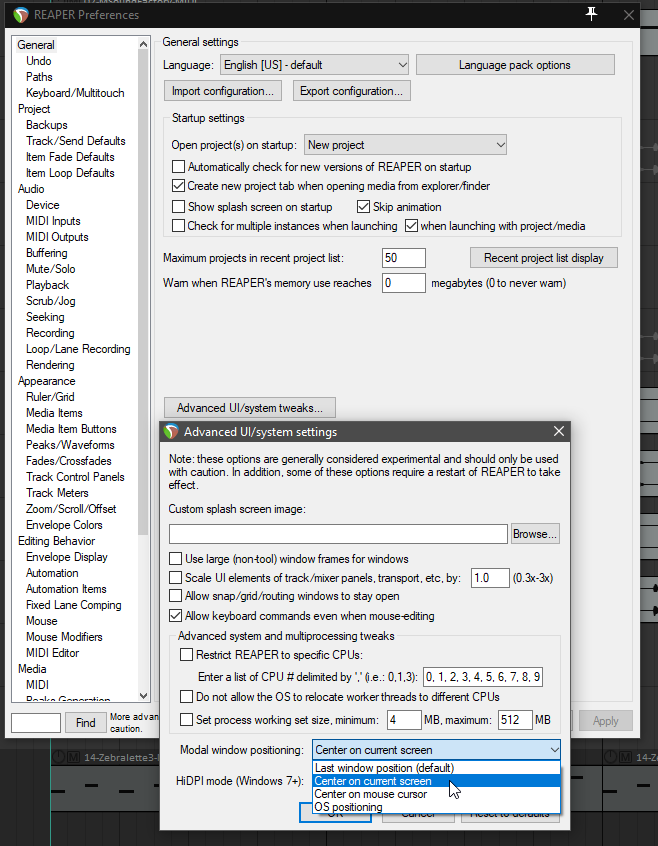Image resolution: width=658 pixels, height=846 pixels.
Task: Click the CPU list input field
Action: [483, 677]
